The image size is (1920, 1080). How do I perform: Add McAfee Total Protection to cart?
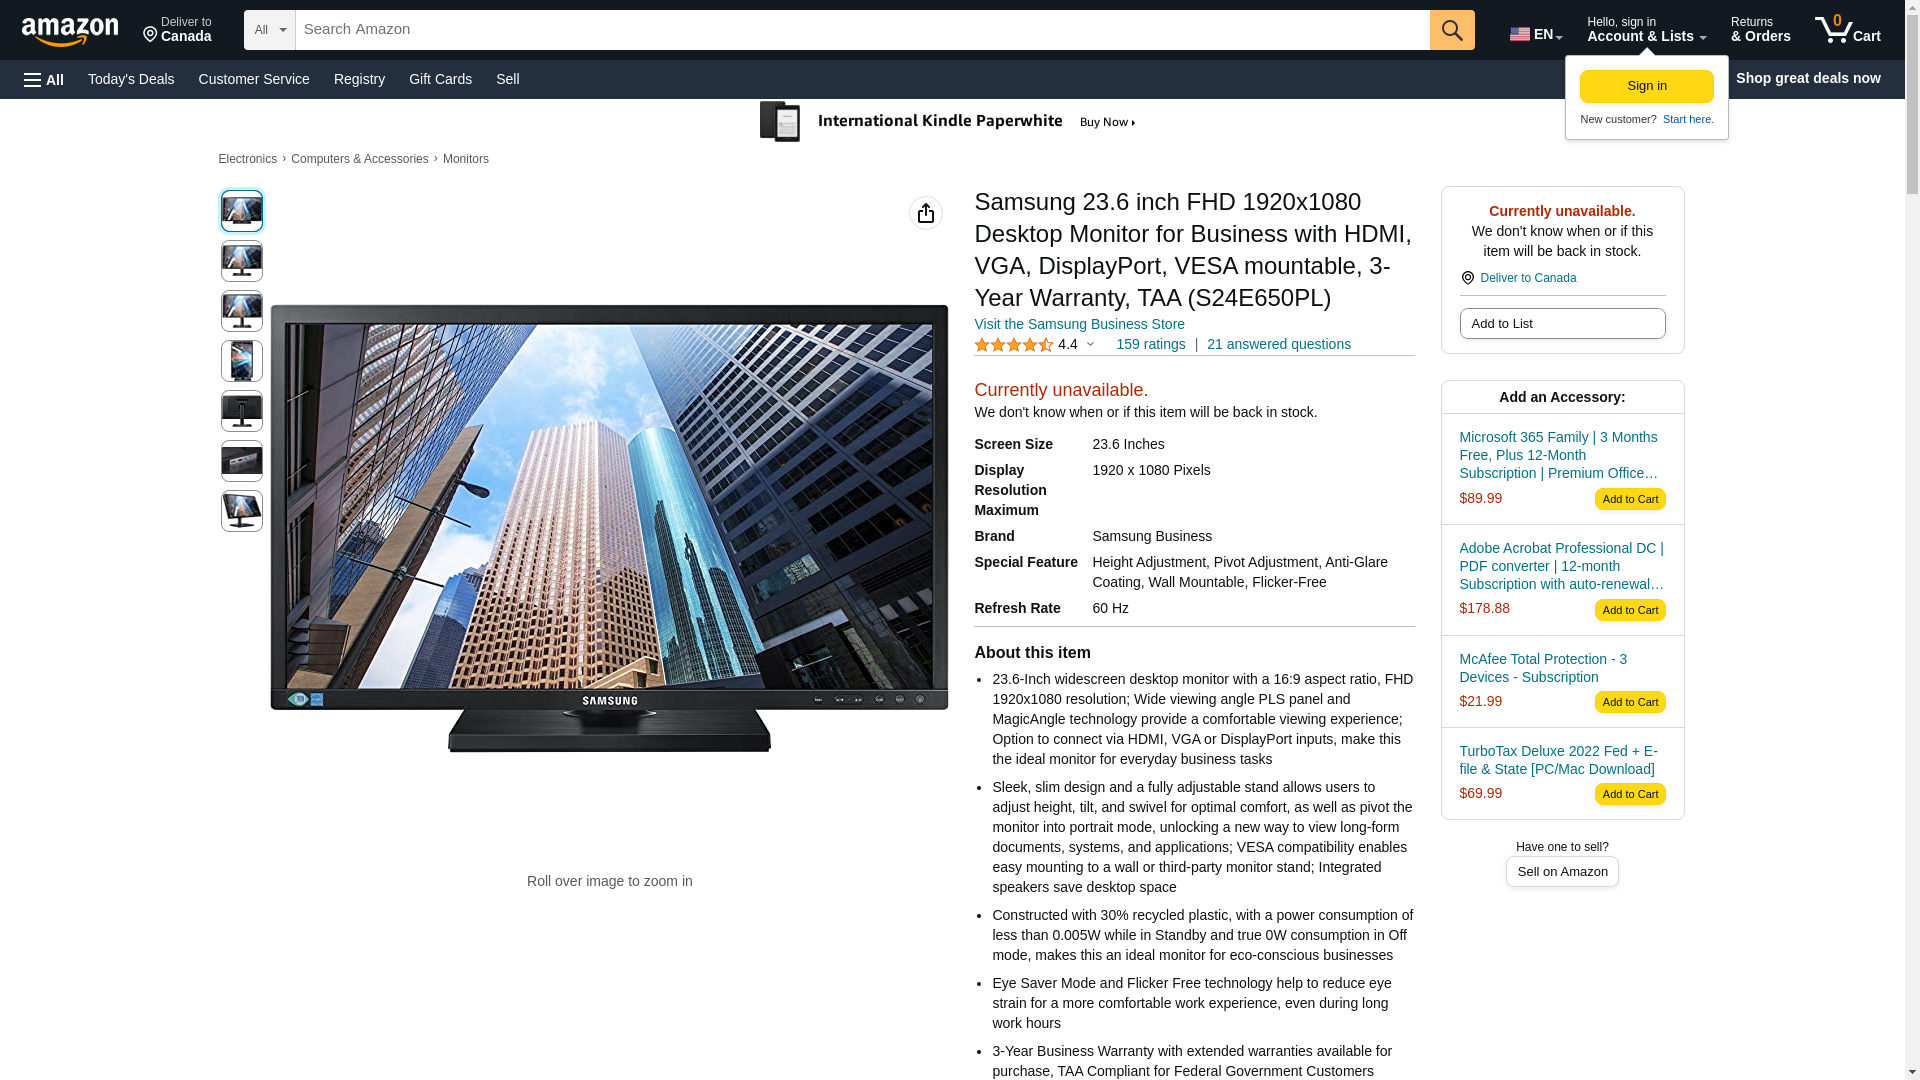(x=1629, y=702)
